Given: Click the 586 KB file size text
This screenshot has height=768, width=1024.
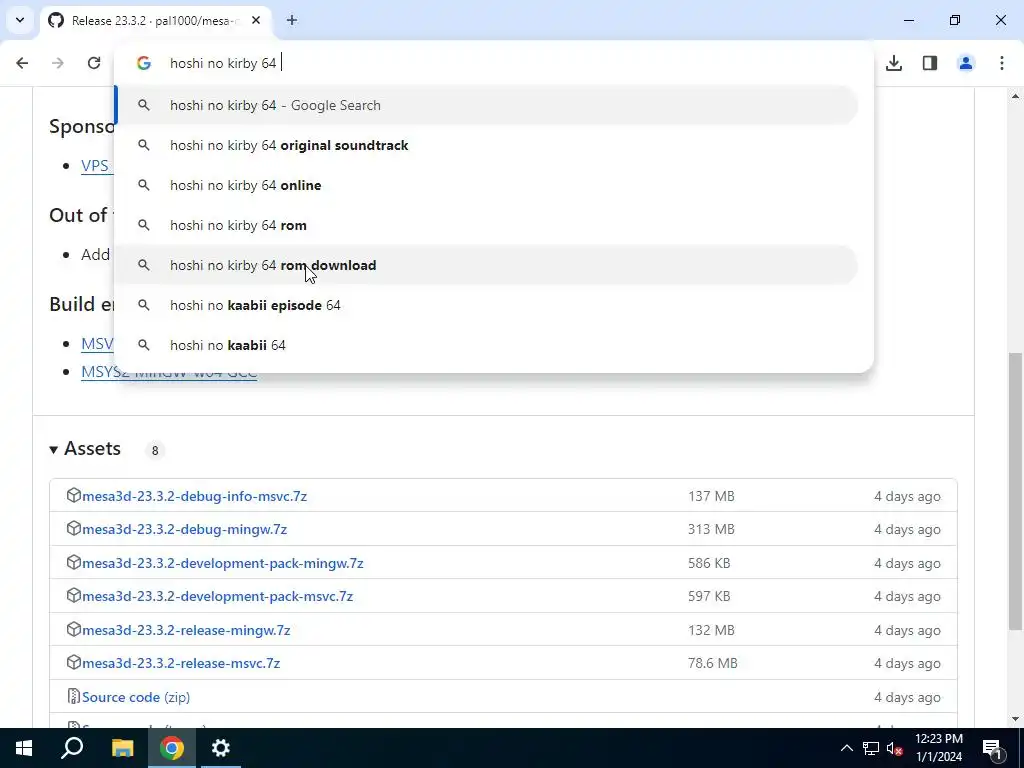Looking at the screenshot, I should tap(709, 563).
